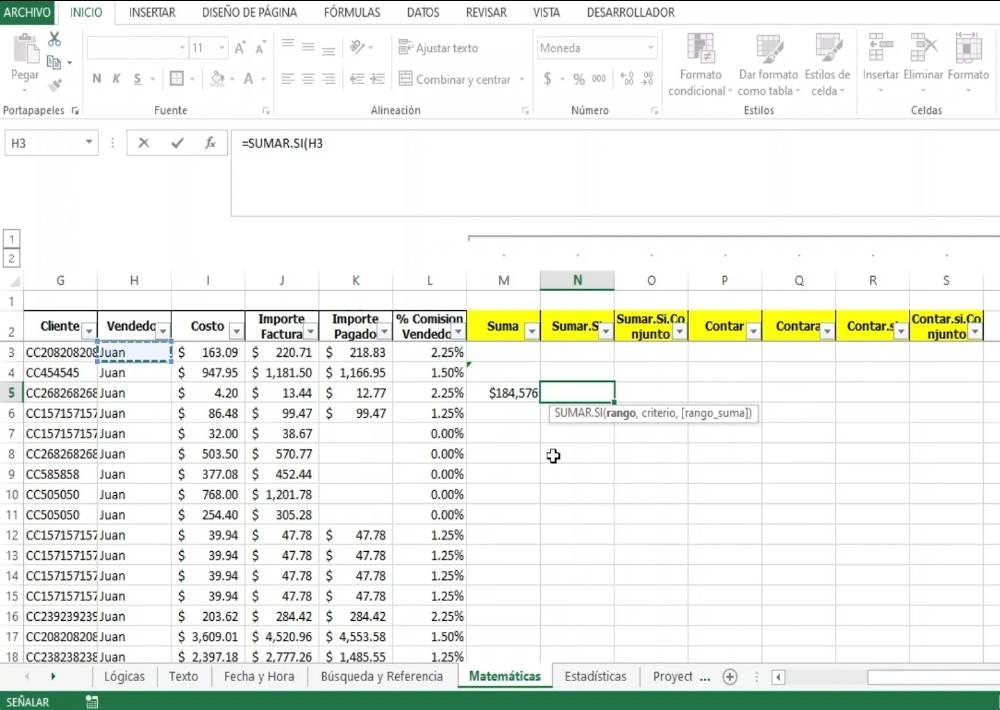Open the font size dropdown
Screen dimensions: 1000x710
pos(222,48)
